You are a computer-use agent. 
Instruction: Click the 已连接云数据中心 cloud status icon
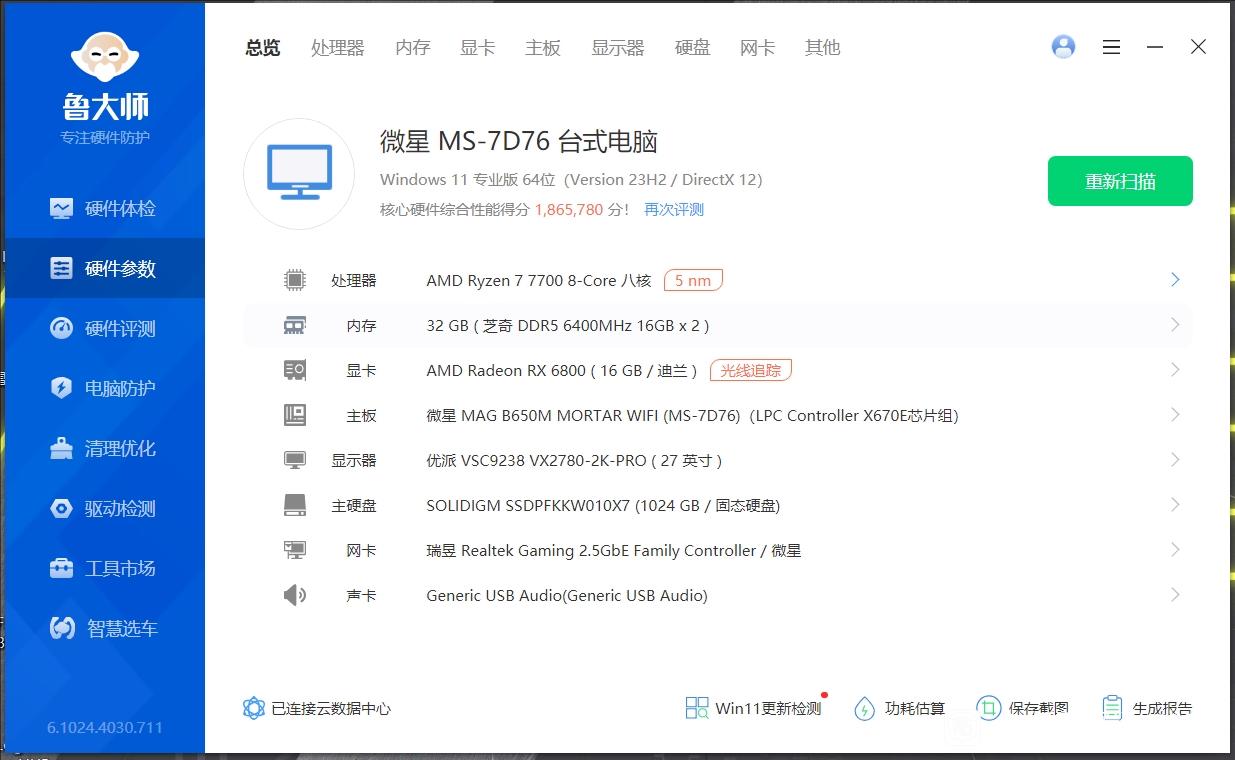pos(254,708)
